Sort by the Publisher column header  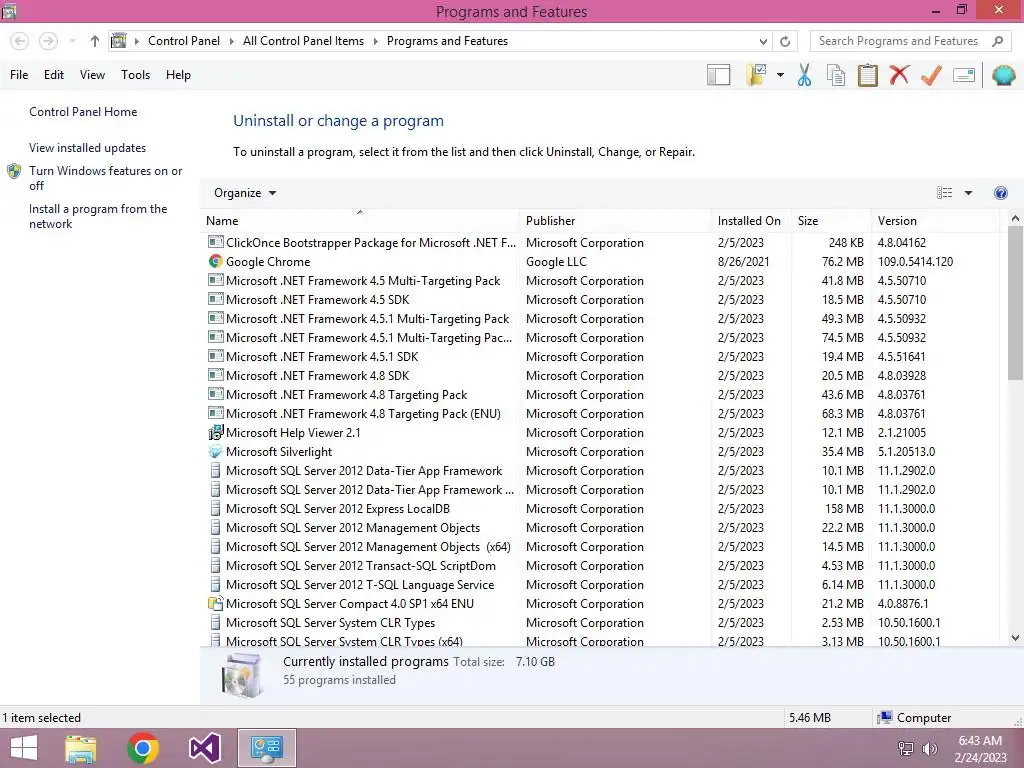pyautogui.click(x=615, y=221)
